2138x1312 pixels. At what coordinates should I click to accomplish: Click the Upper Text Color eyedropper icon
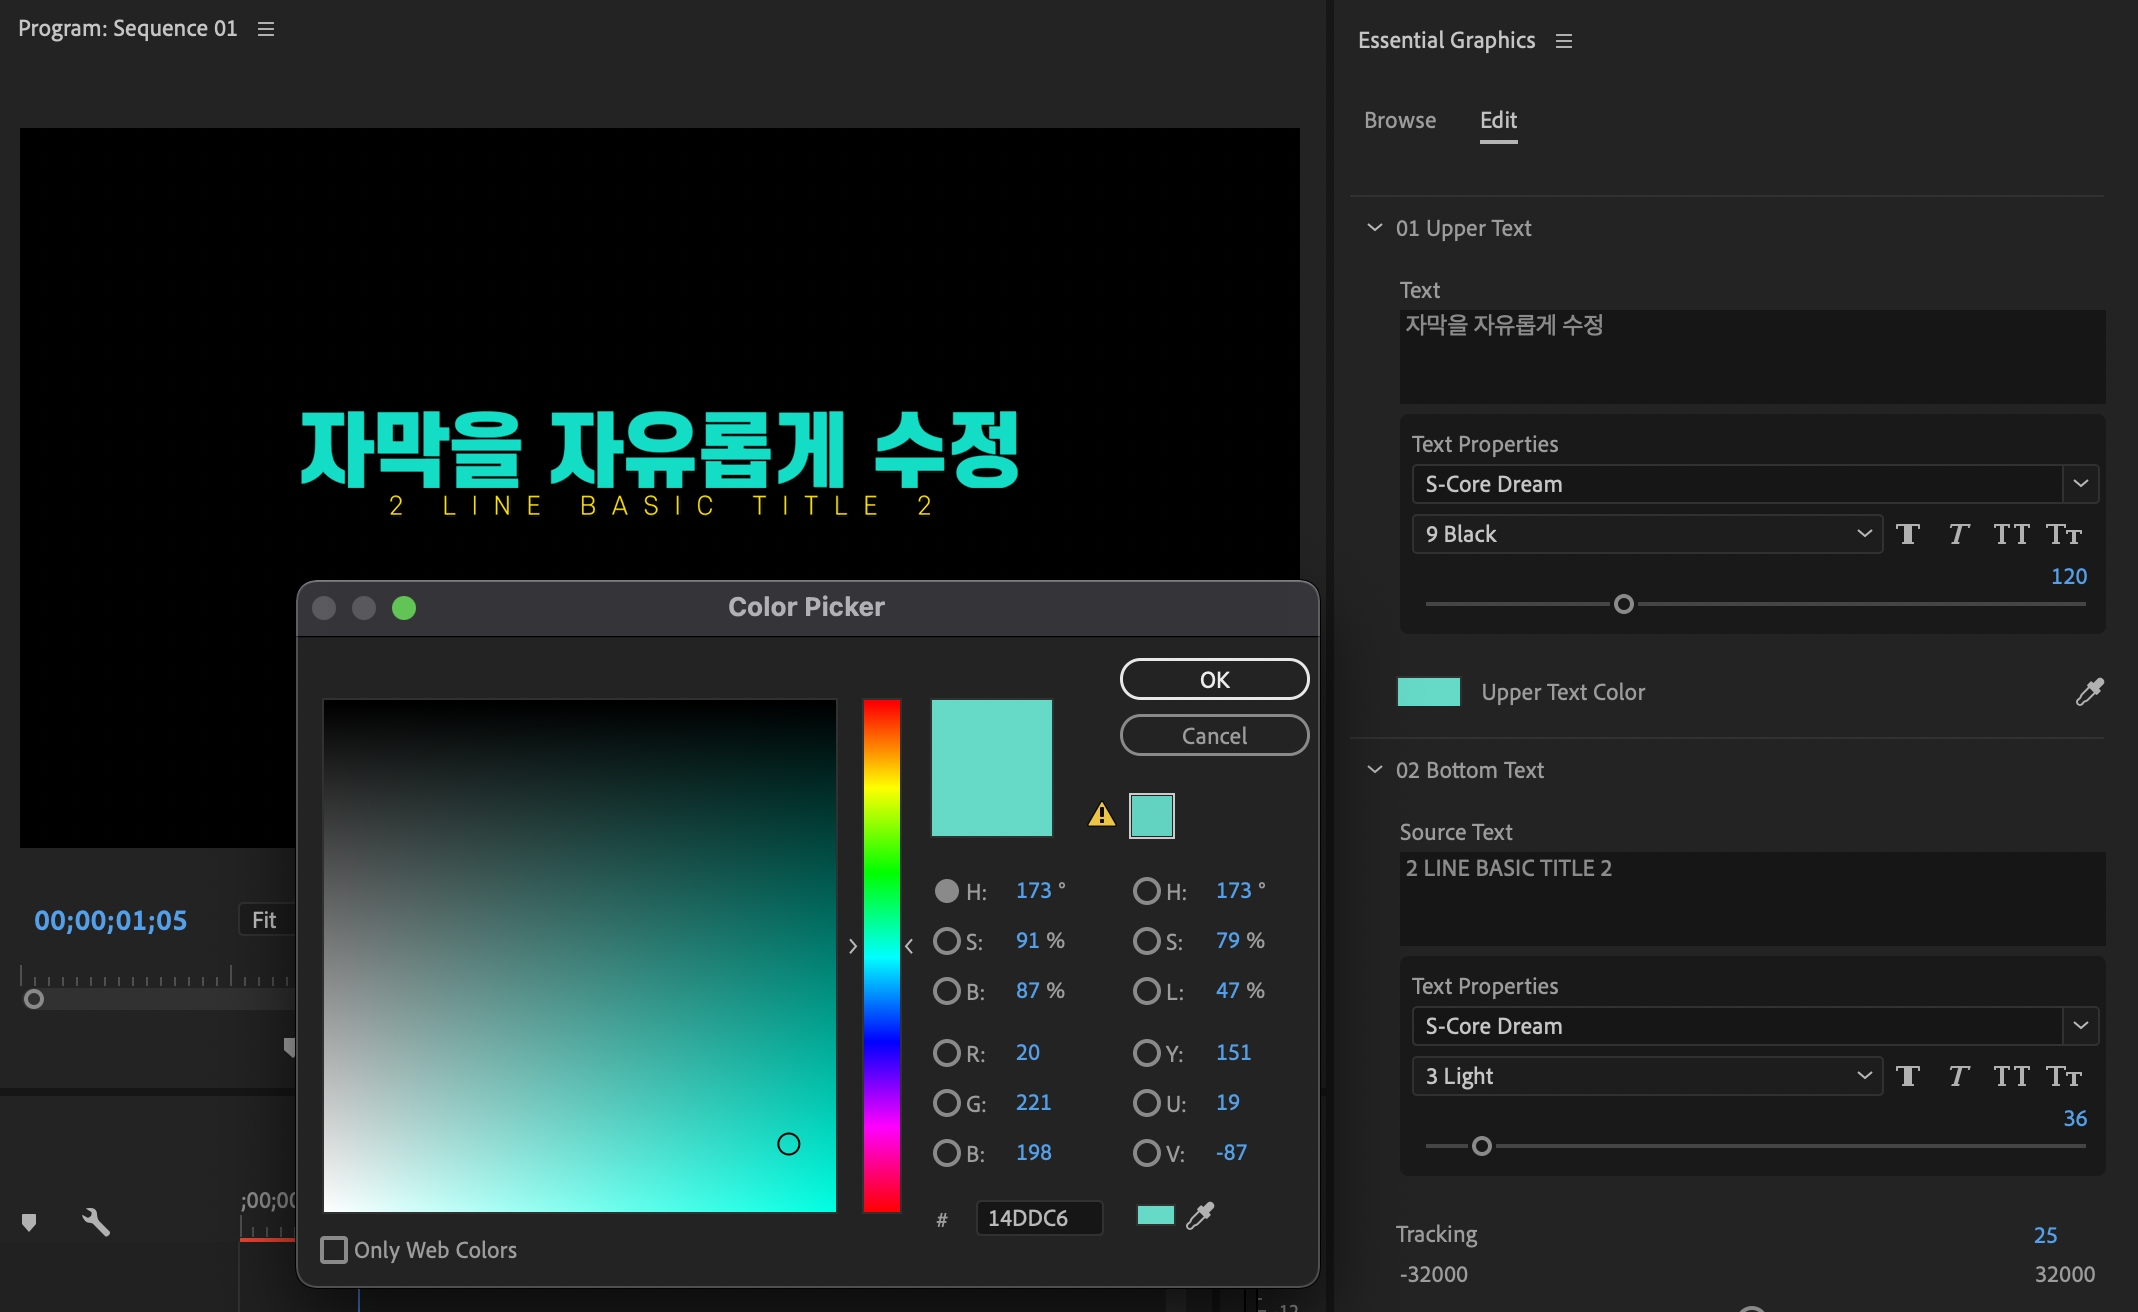click(x=2089, y=692)
